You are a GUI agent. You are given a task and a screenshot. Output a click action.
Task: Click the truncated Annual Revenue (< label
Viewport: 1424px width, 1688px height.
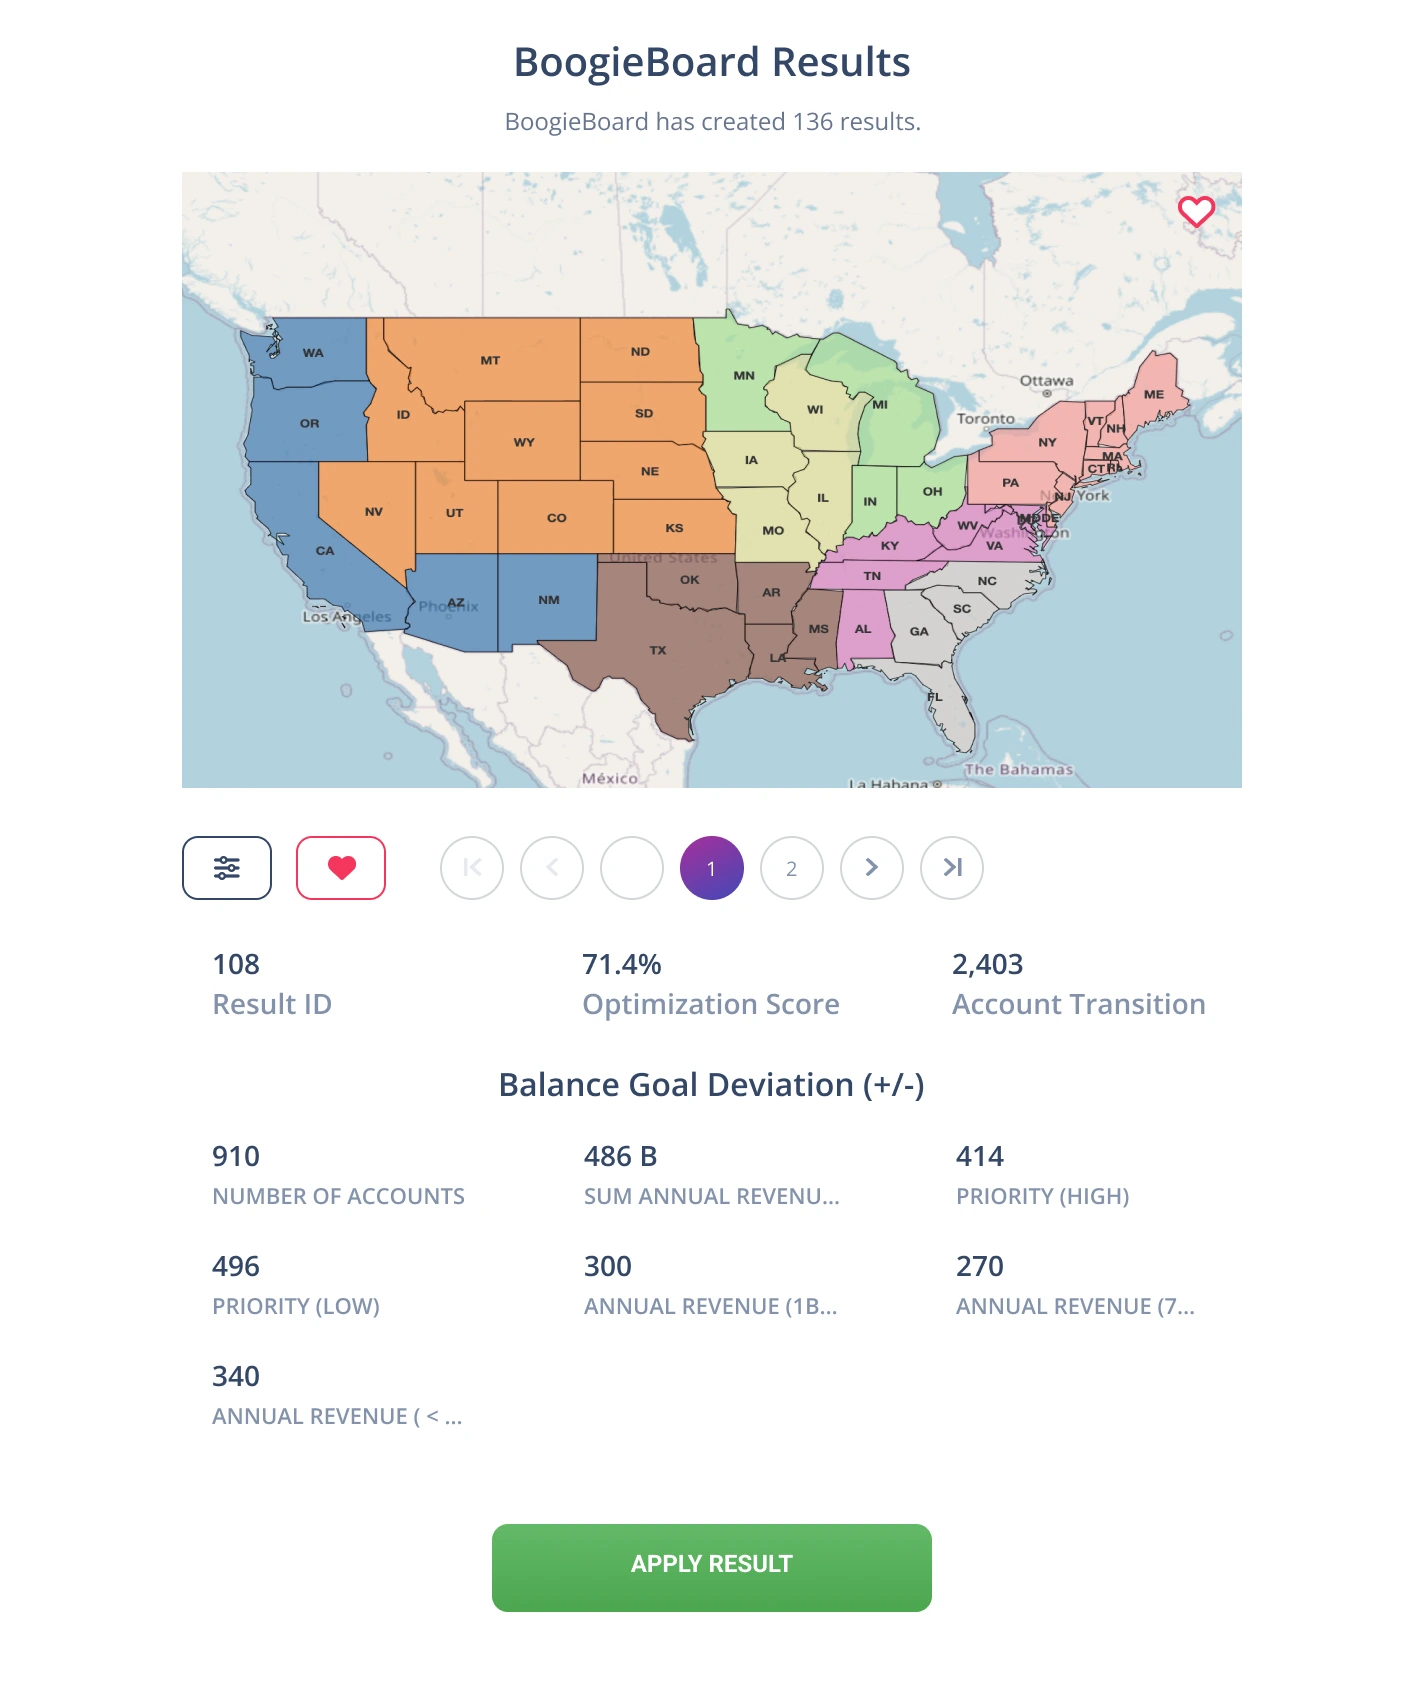(337, 1416)
